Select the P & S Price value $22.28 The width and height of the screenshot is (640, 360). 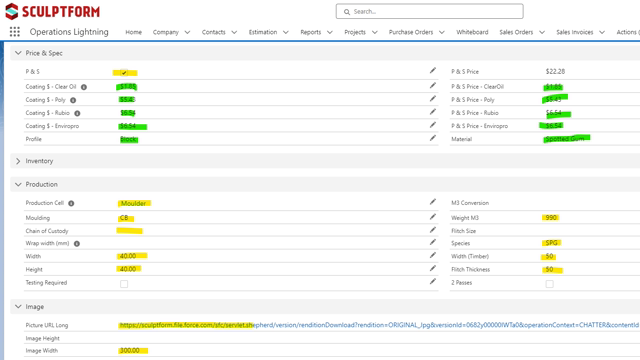pyautogui.click(x=555, y=71)
